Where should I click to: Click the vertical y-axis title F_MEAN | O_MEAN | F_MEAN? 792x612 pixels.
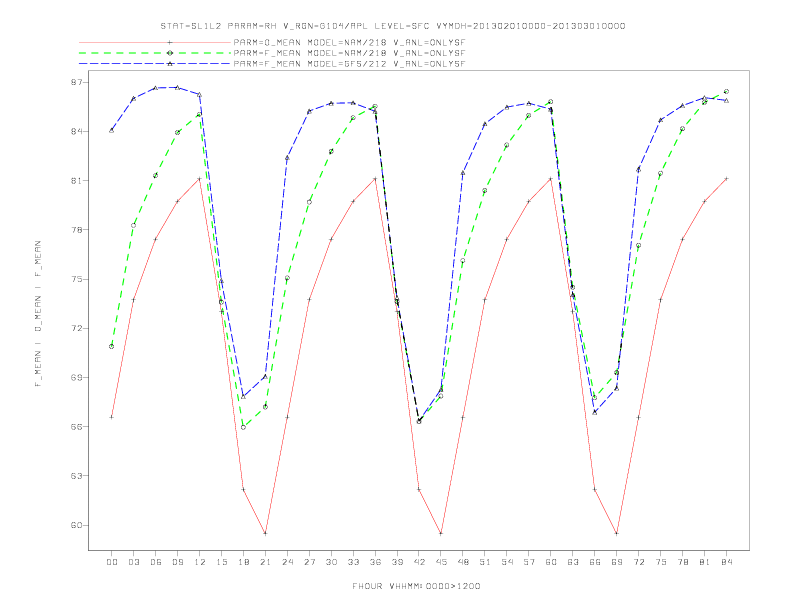(x=38, y=314)
